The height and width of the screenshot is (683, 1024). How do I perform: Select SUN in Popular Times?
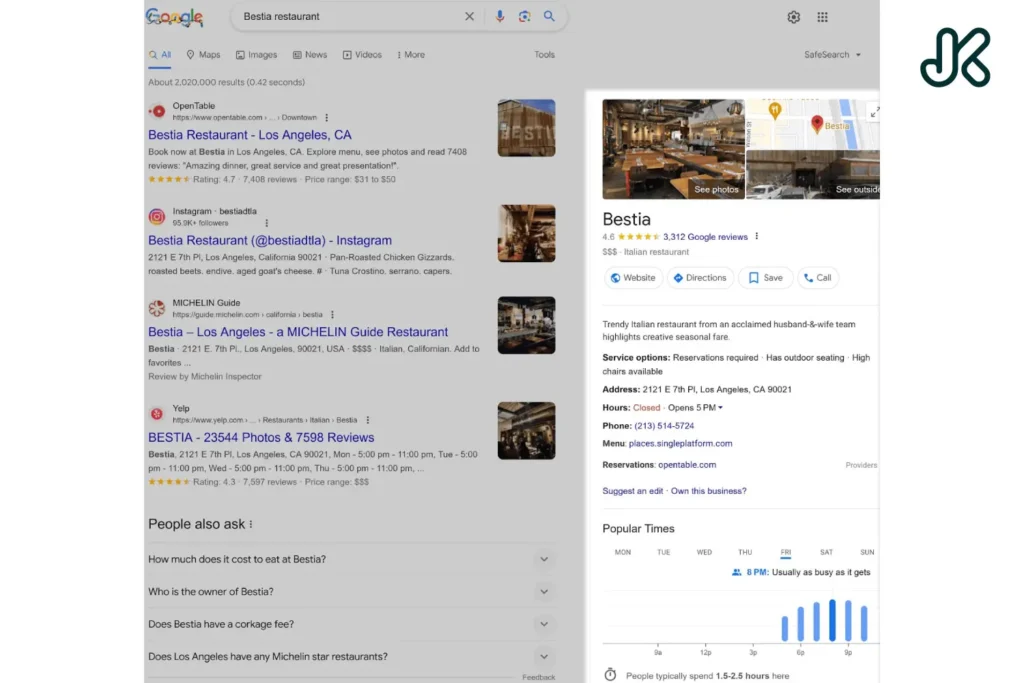tap(867, 552)
